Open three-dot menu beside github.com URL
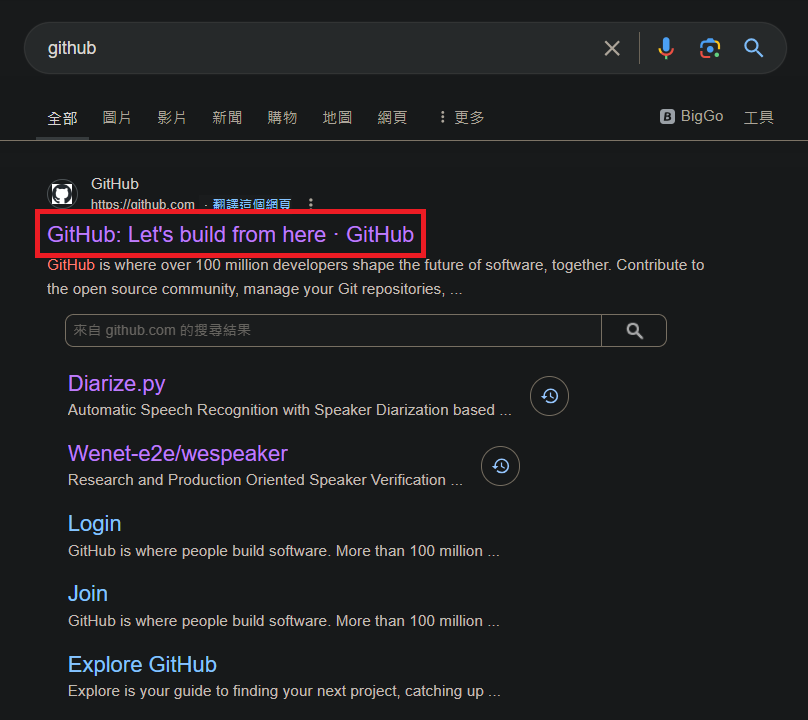This screenshot has height=720, width=808. (x=311, y=204)
